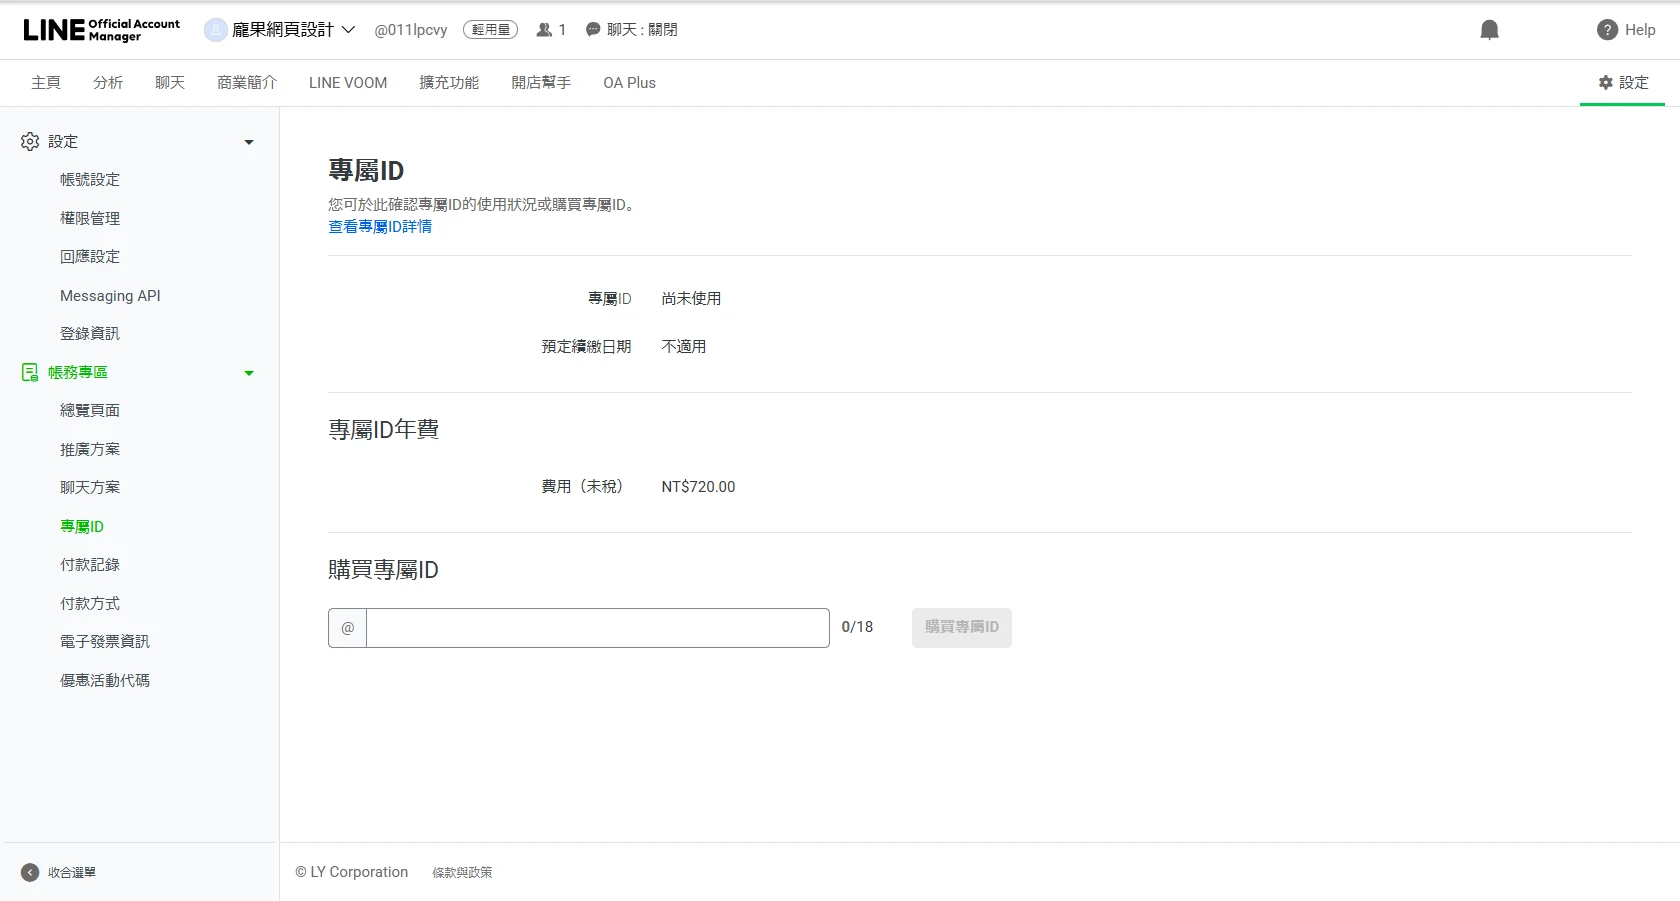Open 電子發票資訊 in the sidebar
The image size is (1680, 901).
(x=105, y=642)
